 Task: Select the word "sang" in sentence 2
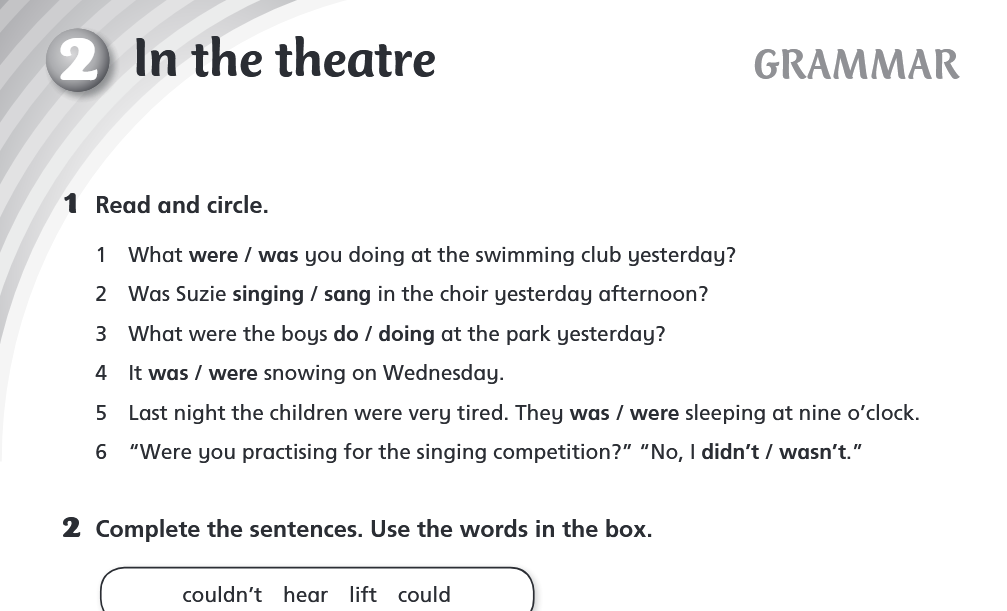[347, 295]
